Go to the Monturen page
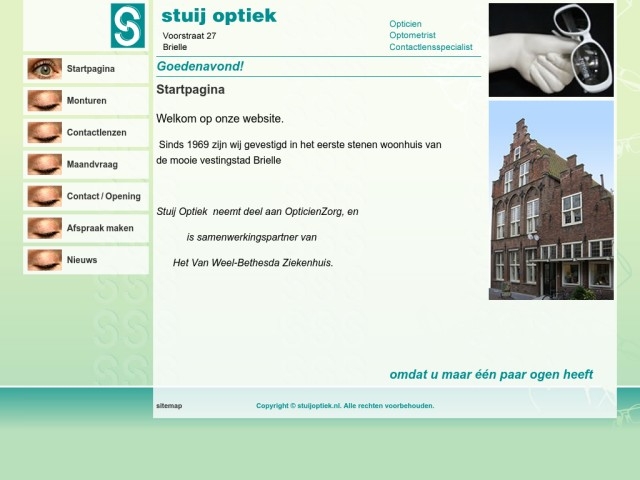This screenshot has width=640, height=480. [x=86, y=101]
